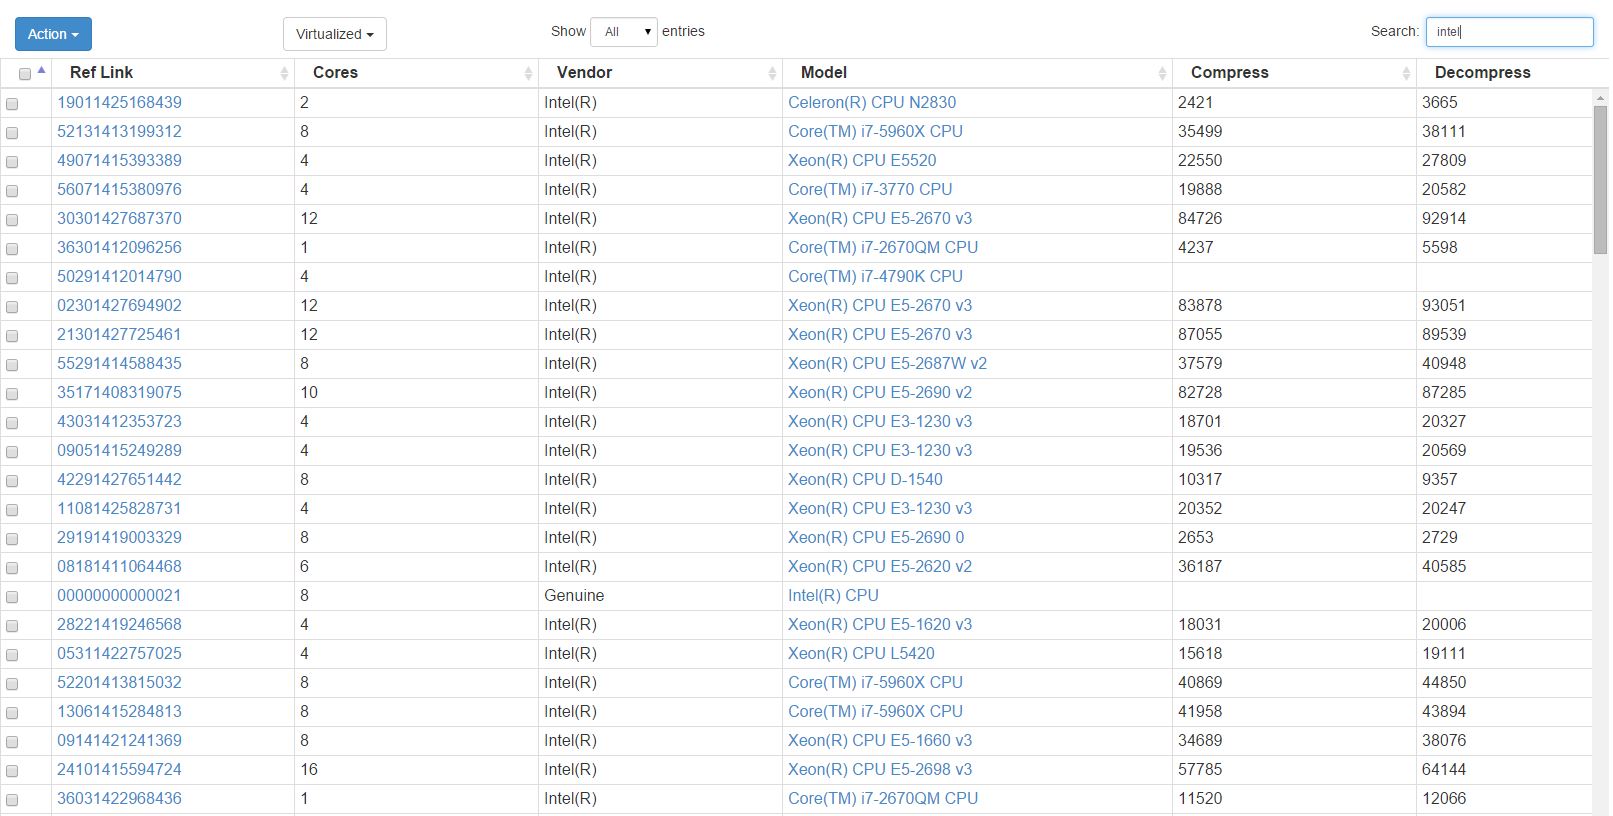
Task: Open the Xeon(R) CPU E5-2690 0 link
Action: click(876, 537)
